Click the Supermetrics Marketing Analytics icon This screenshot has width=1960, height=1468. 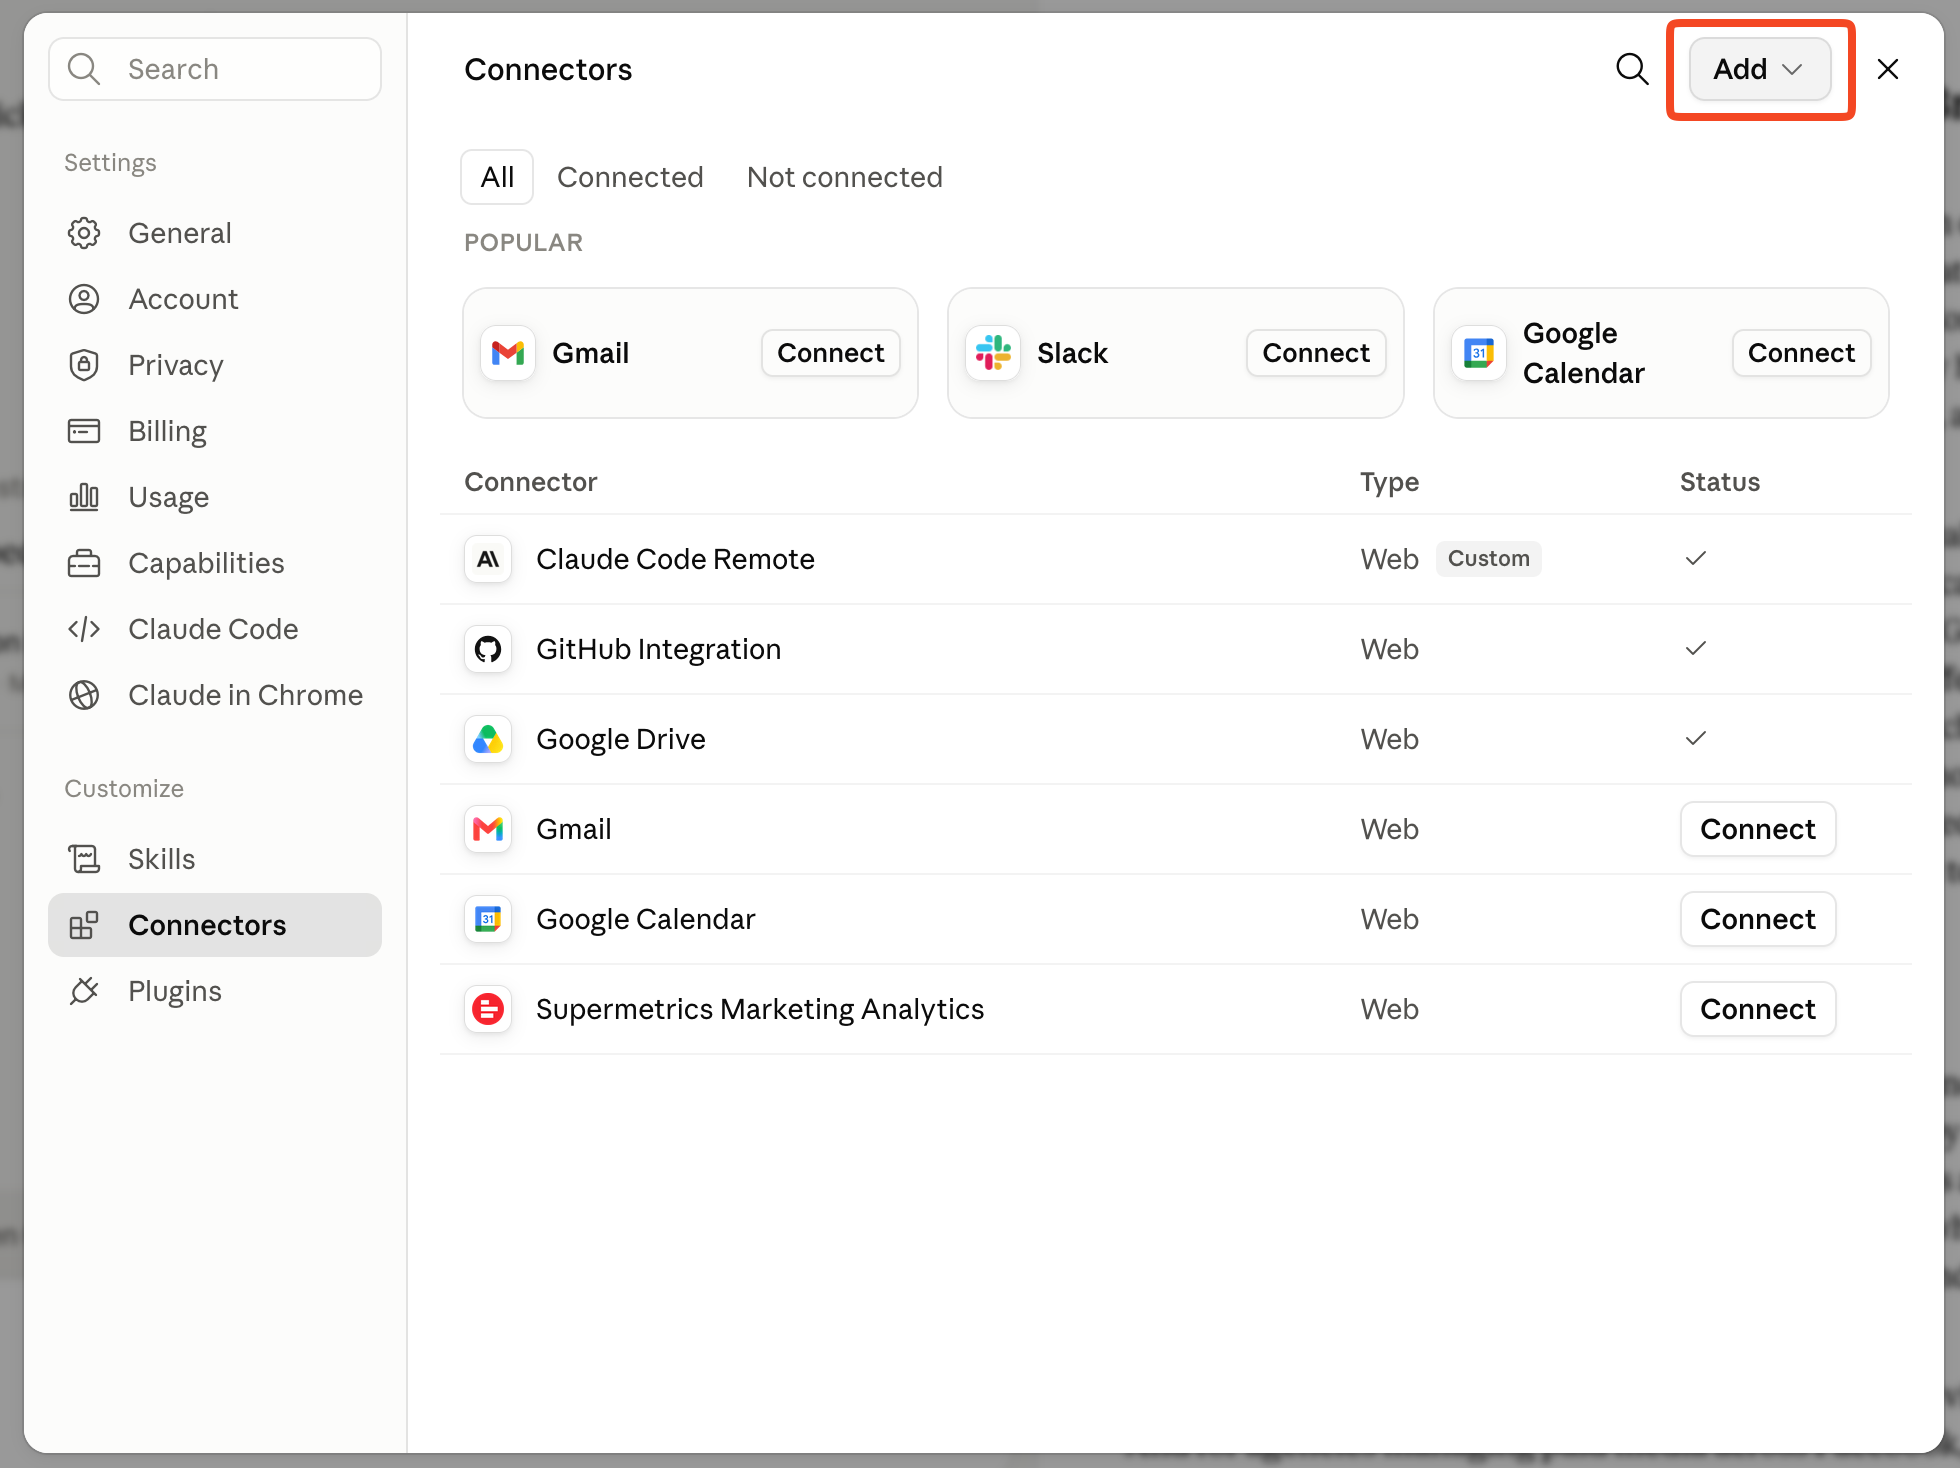coord(488,1009)
